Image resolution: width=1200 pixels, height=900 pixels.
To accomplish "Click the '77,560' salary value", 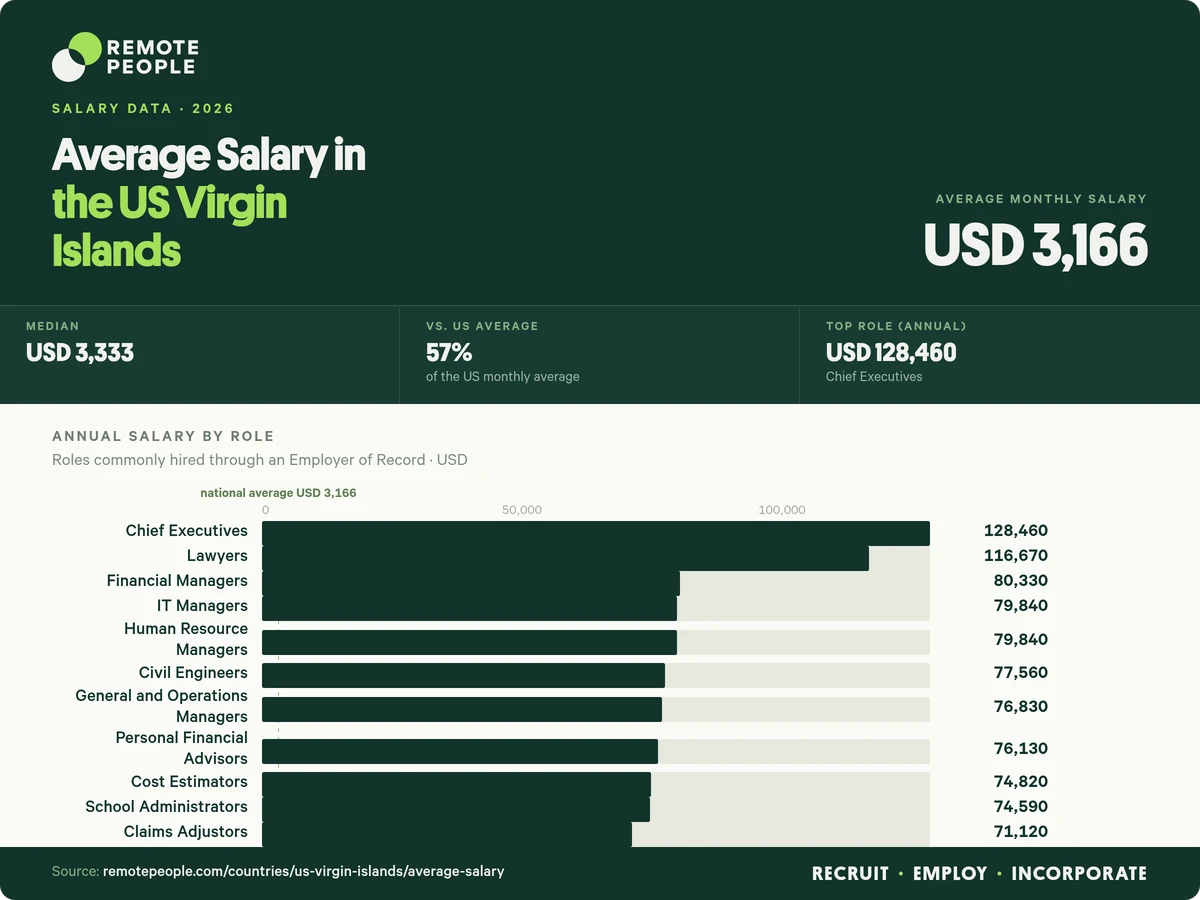I will pyautogui.click(x=1021, y=673).
